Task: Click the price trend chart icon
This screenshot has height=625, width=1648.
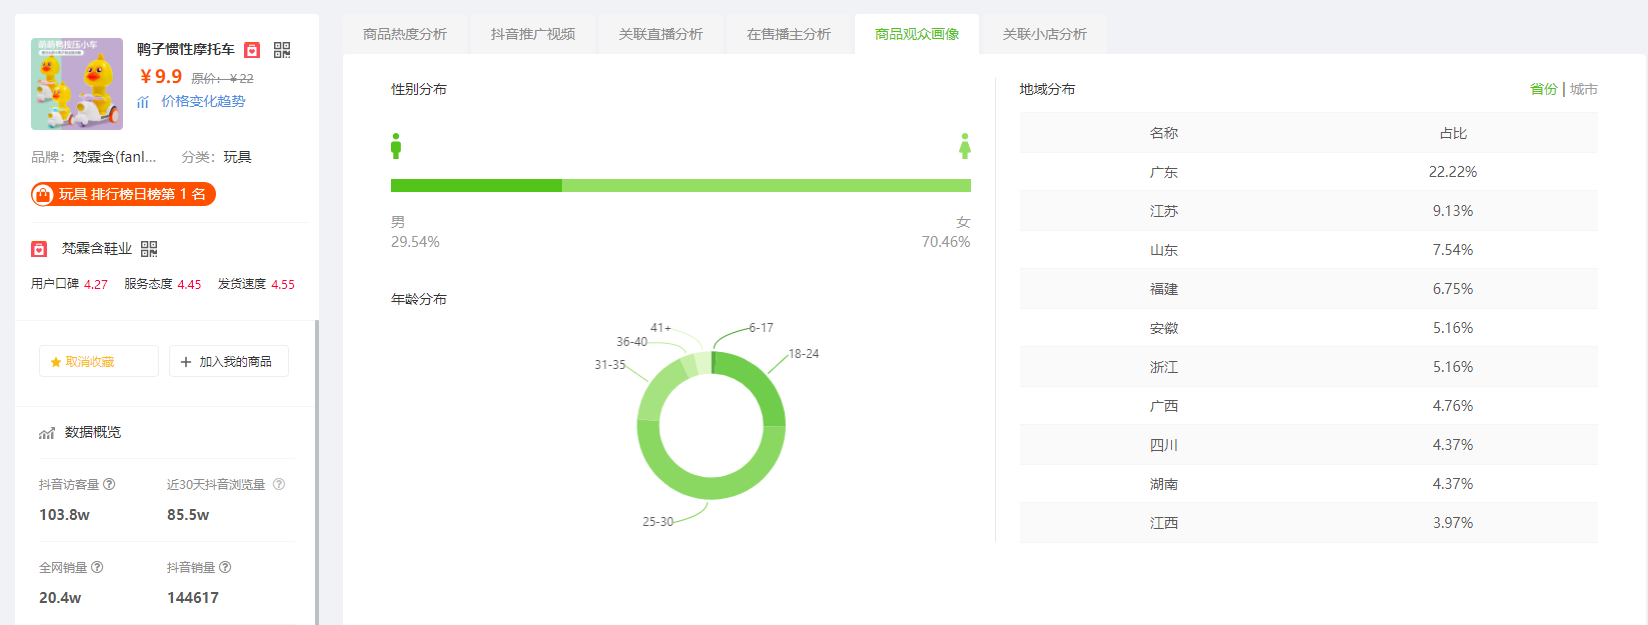Action: click(143, 101)
